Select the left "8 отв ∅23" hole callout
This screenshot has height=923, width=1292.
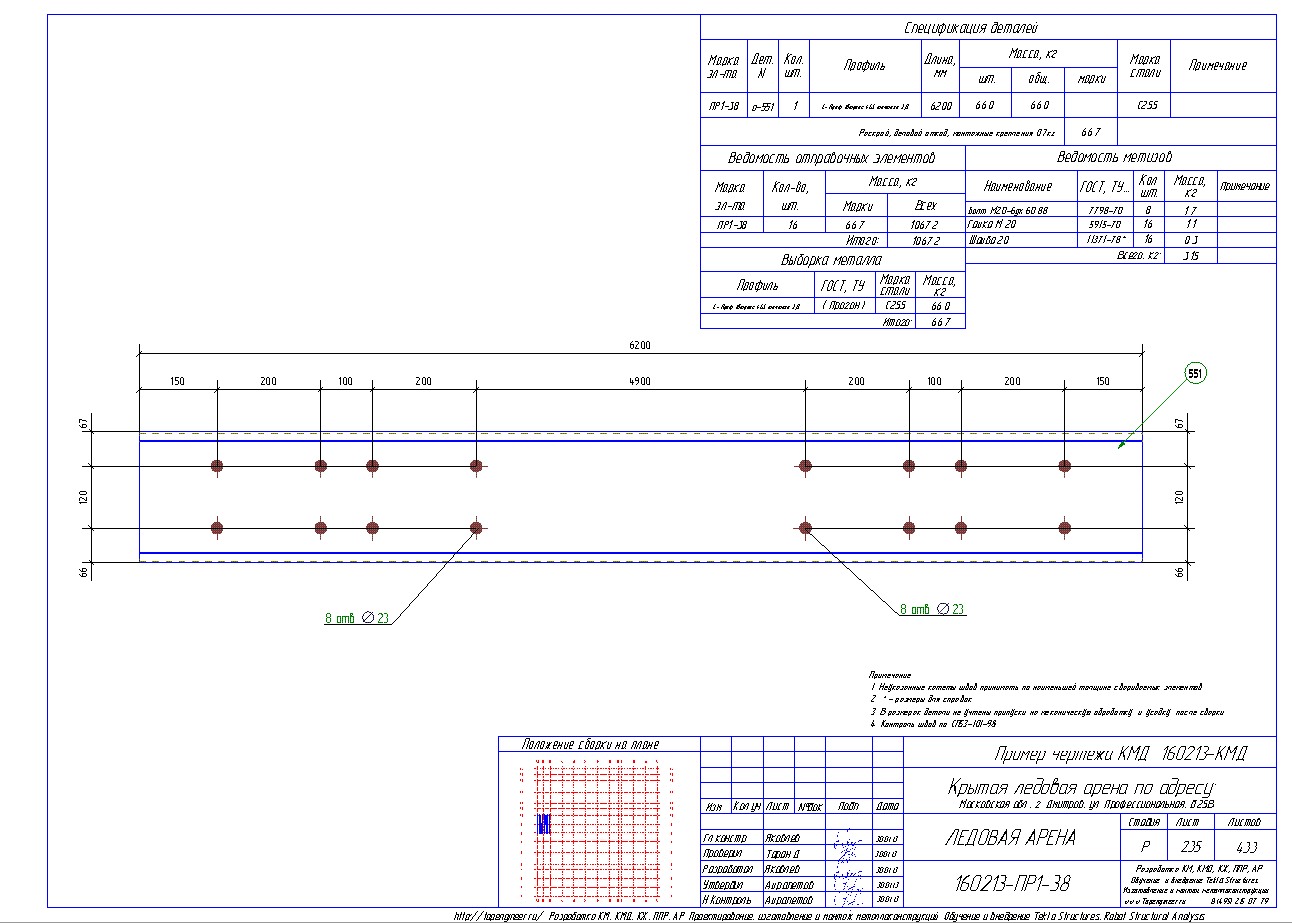click(356, 618)
